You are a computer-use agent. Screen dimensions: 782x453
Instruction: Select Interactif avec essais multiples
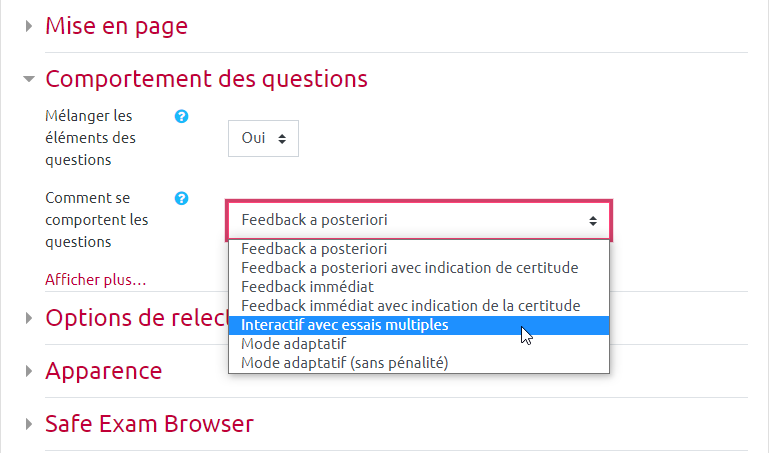pos(344,325)
